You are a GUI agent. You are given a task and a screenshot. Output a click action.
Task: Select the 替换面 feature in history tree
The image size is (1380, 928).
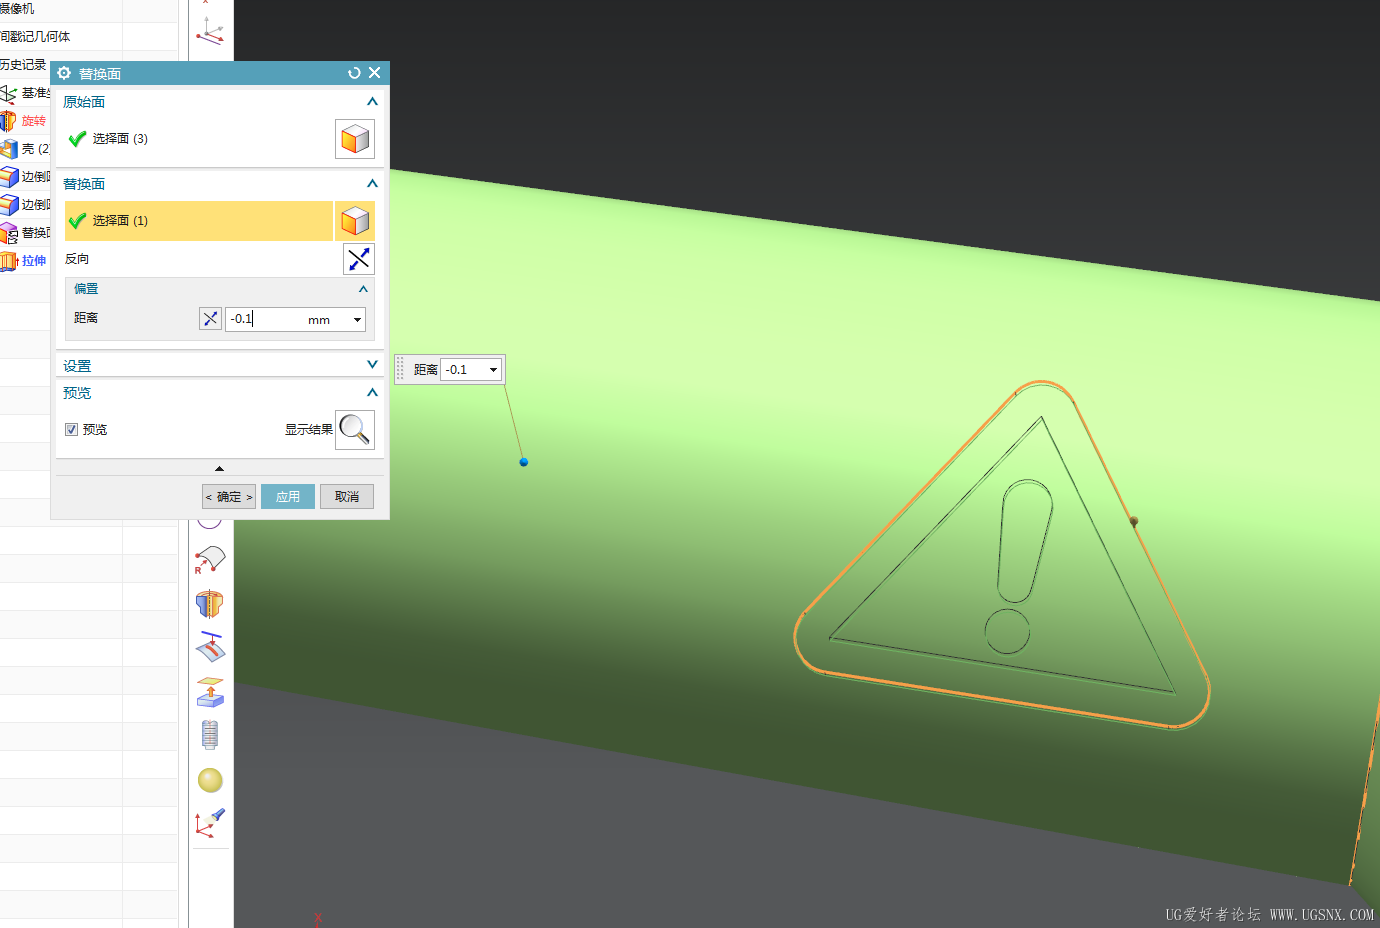pos(25,233)
